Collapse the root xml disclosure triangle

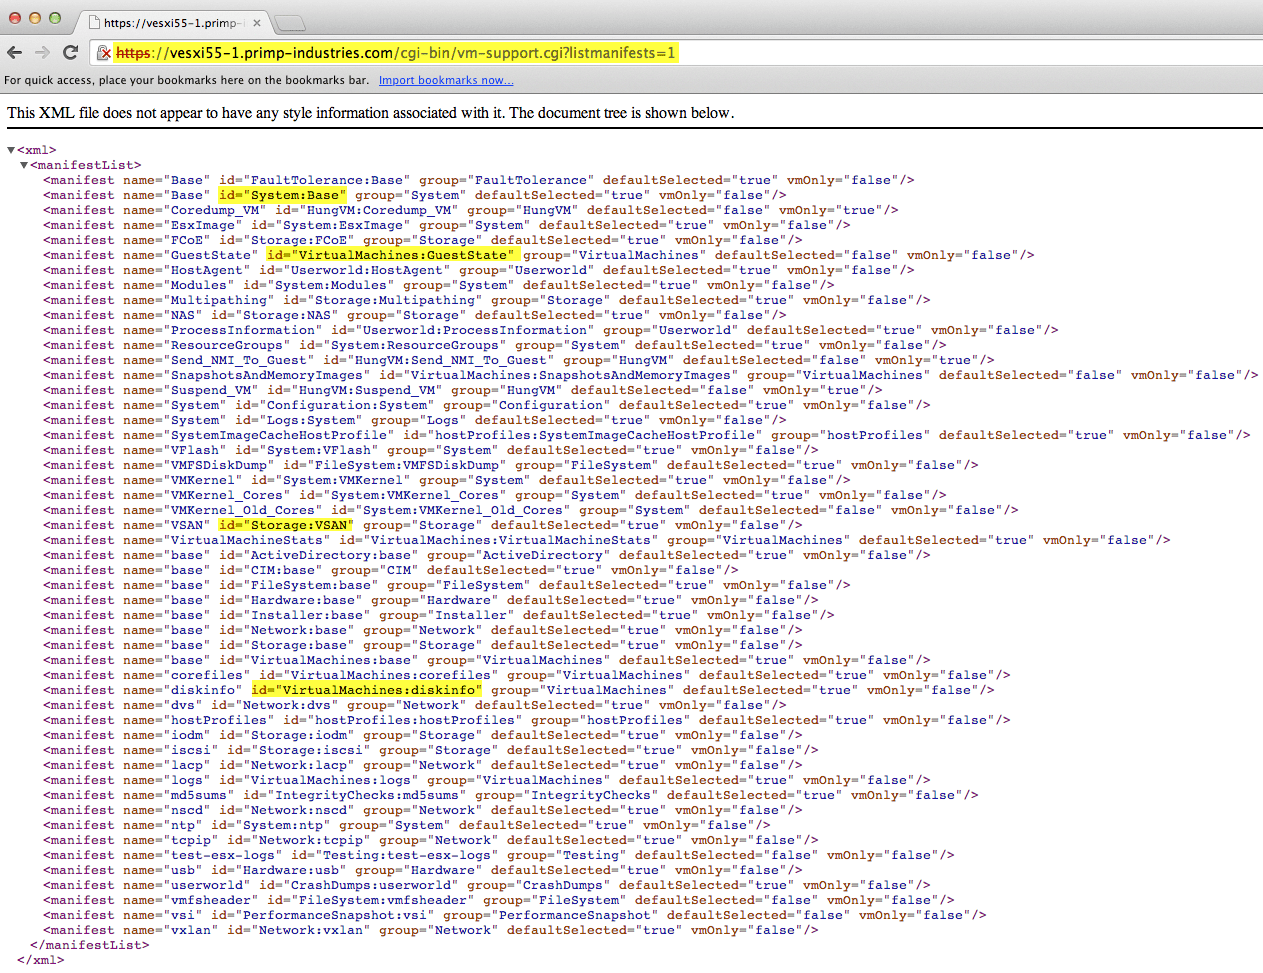(x=11, y=149)
